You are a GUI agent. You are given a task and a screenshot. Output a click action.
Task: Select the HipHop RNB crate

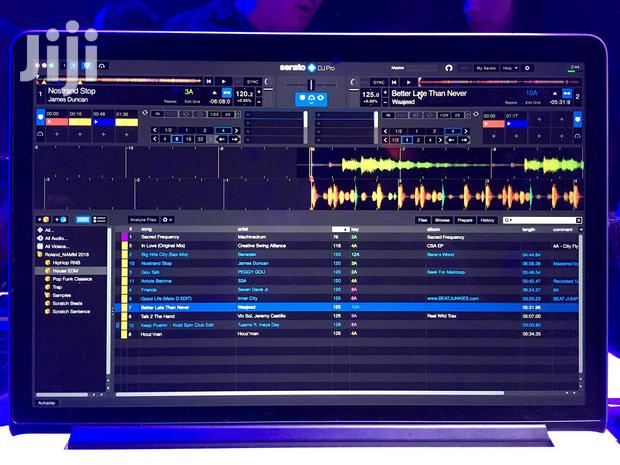pyautogui.click(x=66, y=263)
